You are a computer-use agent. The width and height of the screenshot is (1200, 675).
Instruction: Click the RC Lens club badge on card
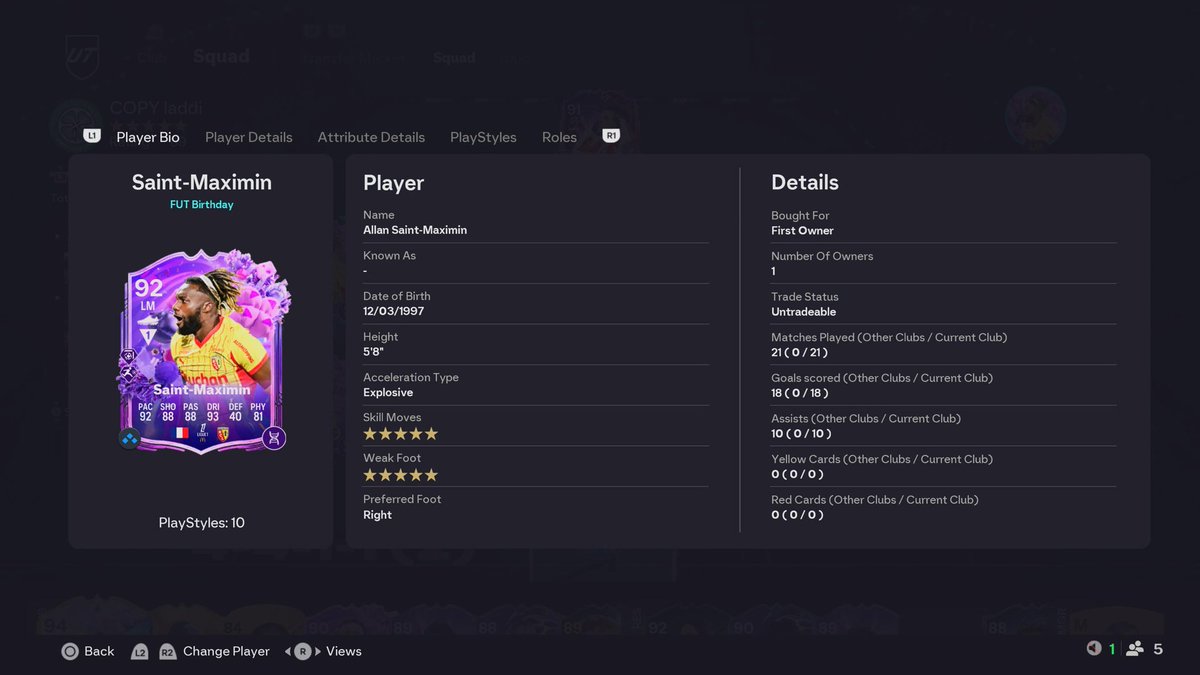point(223,433)
